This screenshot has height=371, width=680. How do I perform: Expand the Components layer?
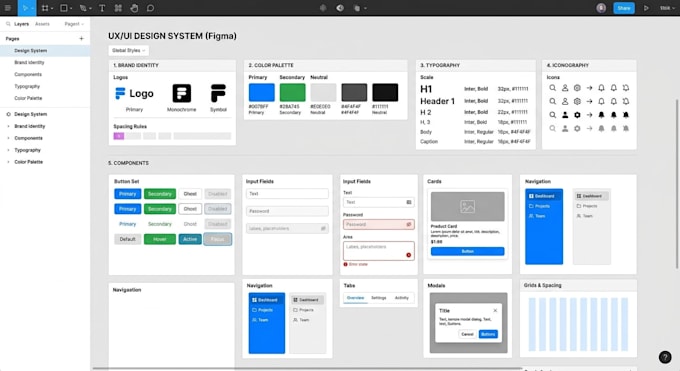pyautogui.click(x=8, y=138)
